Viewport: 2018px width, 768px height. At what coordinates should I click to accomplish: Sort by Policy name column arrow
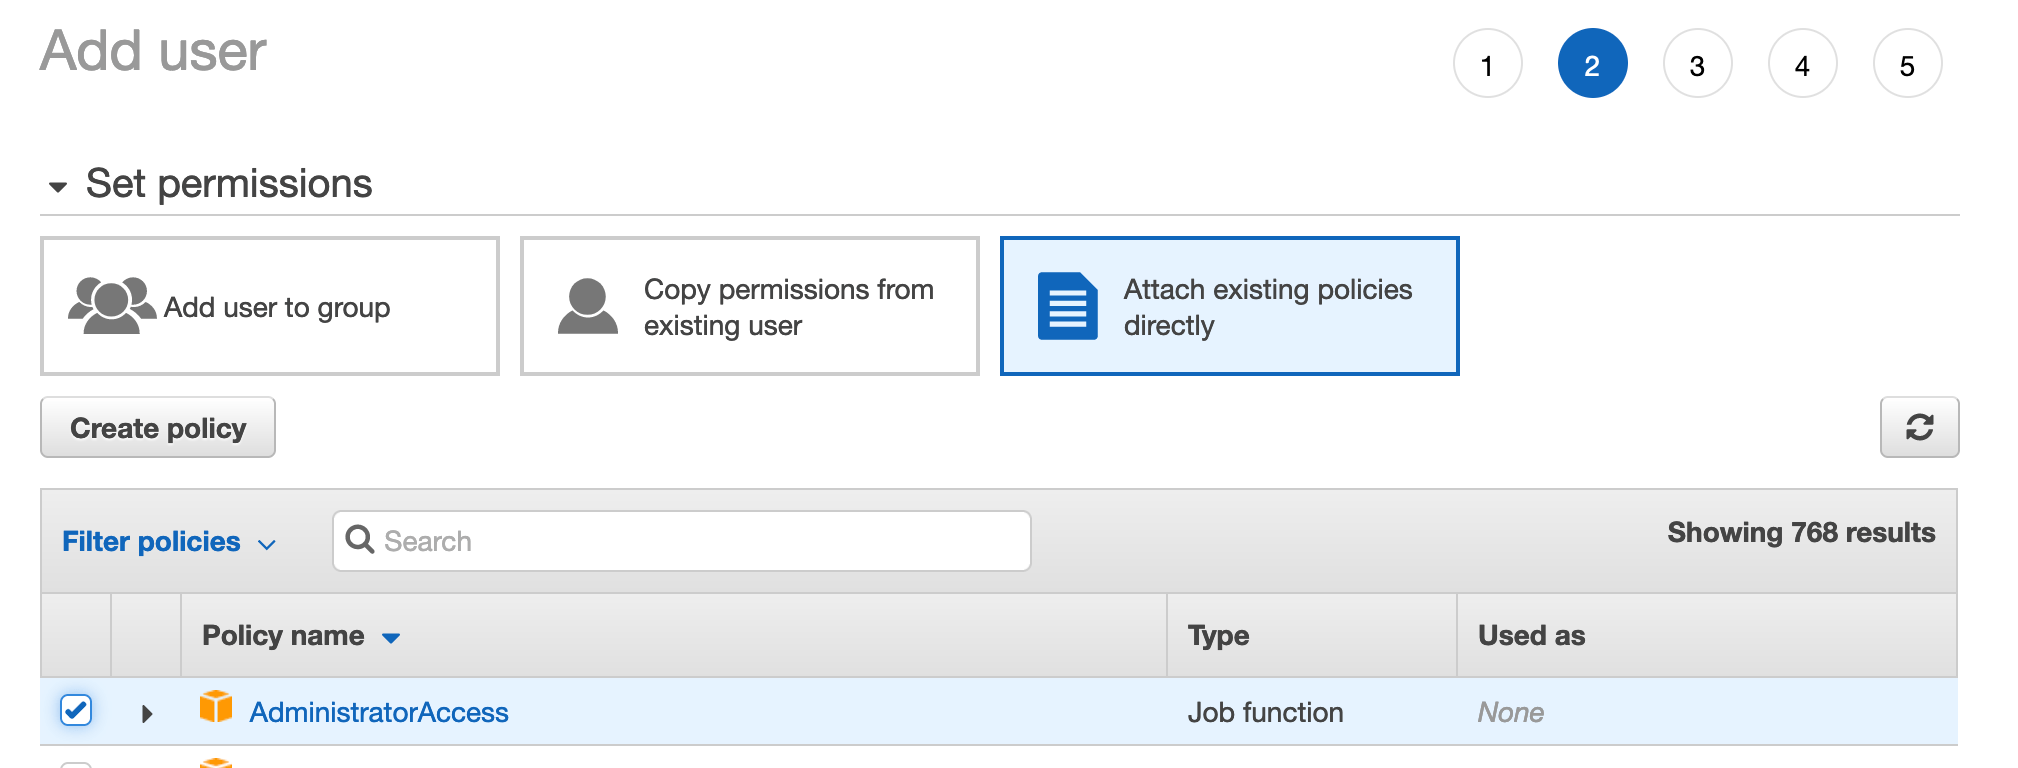click(391, 638)
